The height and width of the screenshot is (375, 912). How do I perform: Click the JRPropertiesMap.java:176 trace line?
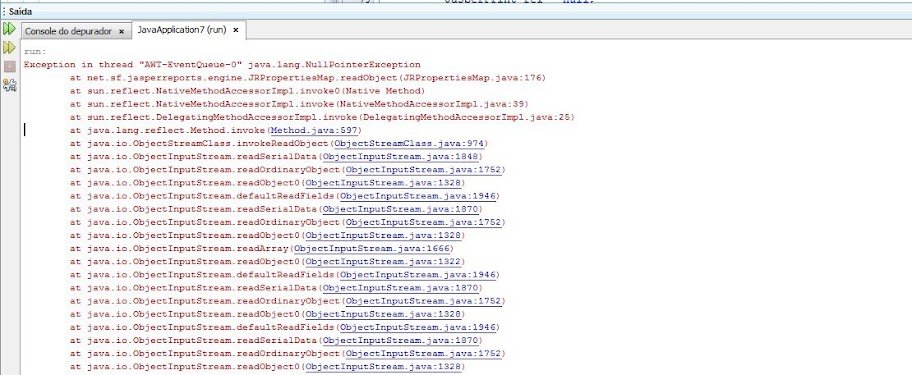click(308, 78)
